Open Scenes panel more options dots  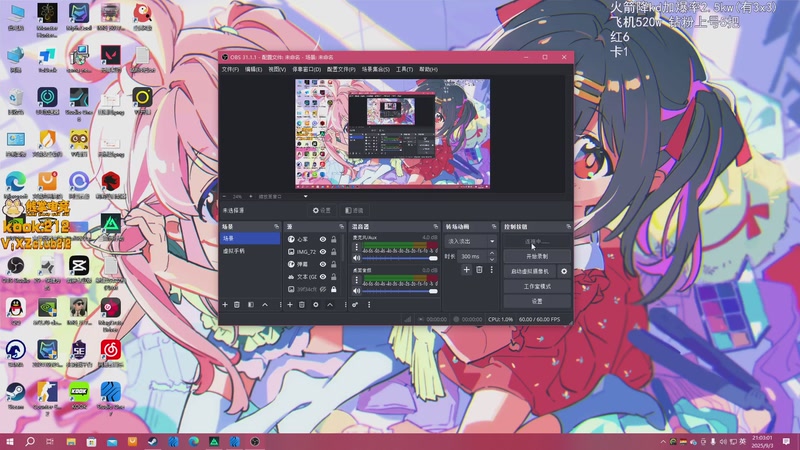[x=280, y=305]
